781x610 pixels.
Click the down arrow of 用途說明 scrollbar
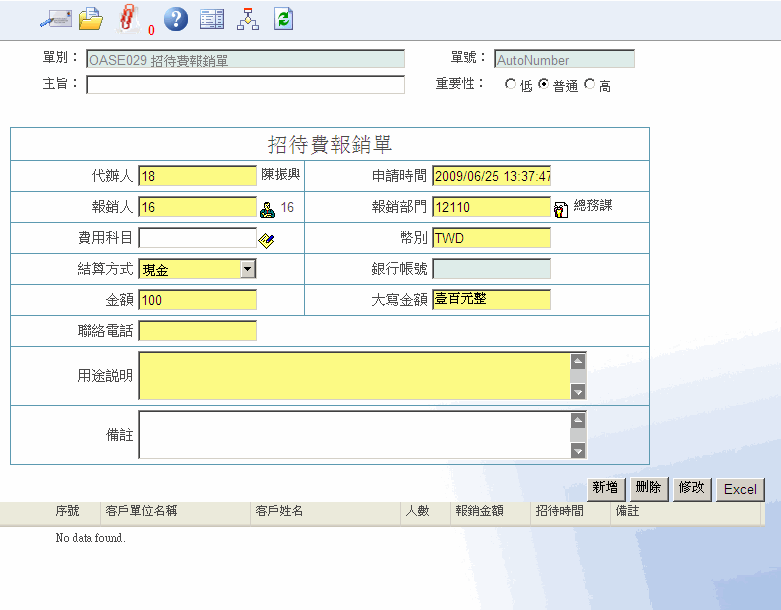(578, 393)
